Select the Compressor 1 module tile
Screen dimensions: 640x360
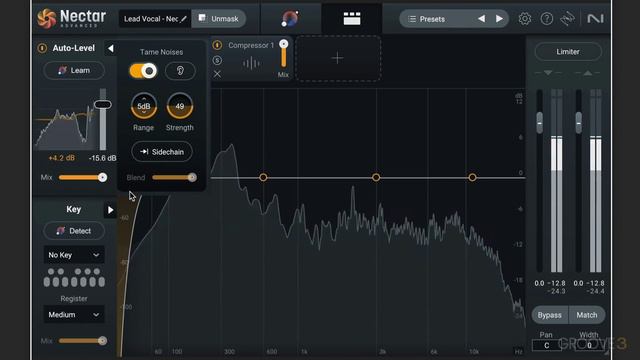point(251,59)
